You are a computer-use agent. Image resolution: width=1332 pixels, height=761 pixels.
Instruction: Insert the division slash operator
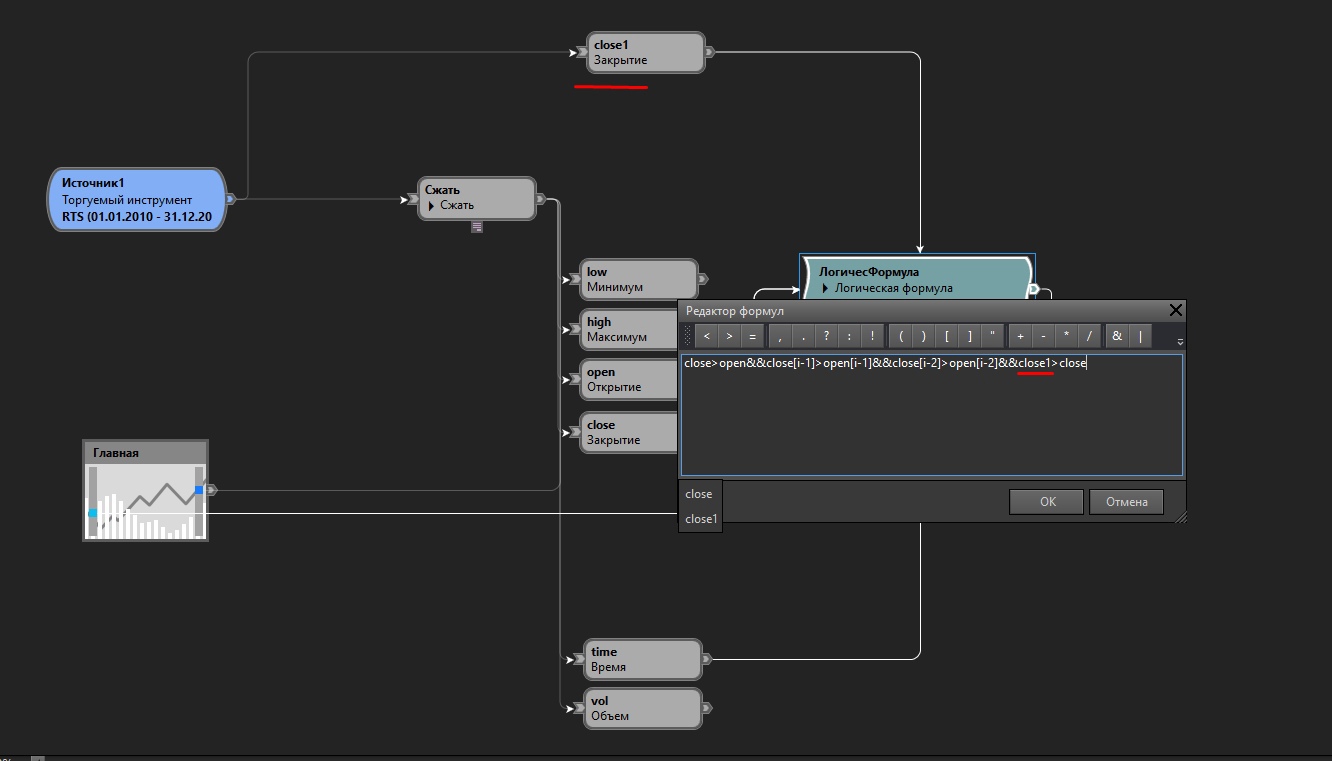pyautogui.click(x=1089, y=336)
